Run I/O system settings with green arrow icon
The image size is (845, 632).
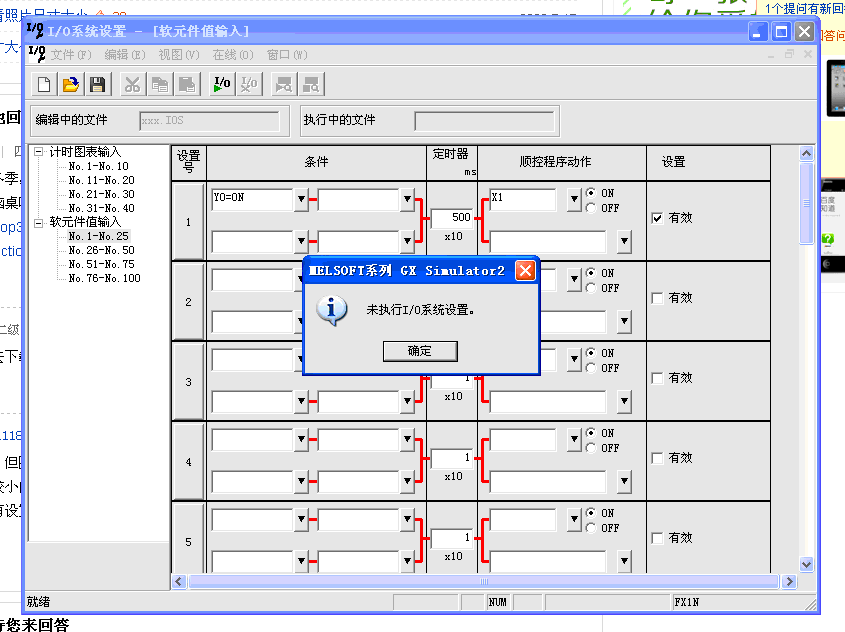[223, 85]
